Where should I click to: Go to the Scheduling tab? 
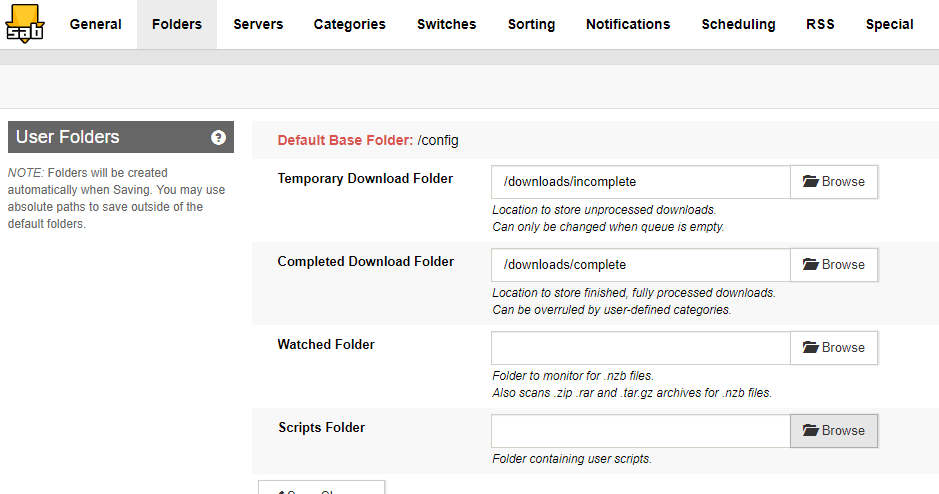point(738,25)
